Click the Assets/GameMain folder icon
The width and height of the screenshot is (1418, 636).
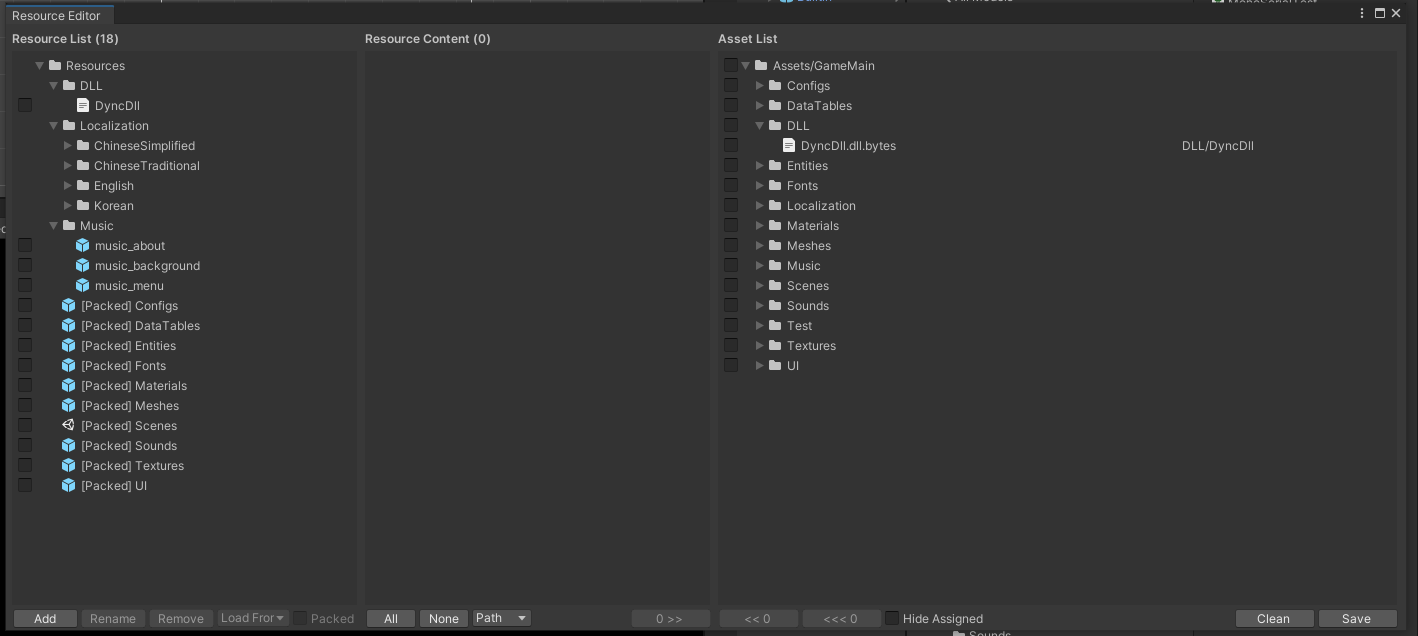[x=761, y=65]
